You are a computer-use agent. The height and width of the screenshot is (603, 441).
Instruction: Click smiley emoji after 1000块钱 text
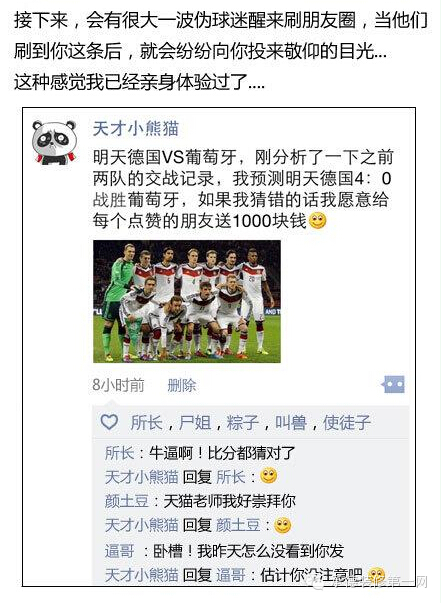click(318, 221)
